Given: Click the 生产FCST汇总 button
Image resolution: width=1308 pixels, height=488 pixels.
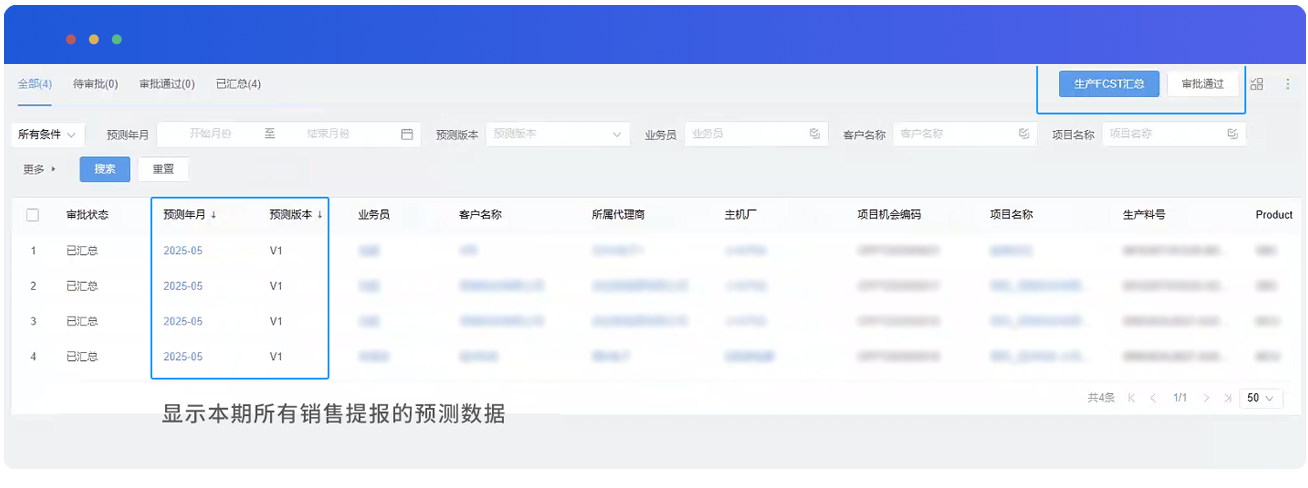Looking at the screenshot, I should pyautogui.click(x=1109, y=84).
